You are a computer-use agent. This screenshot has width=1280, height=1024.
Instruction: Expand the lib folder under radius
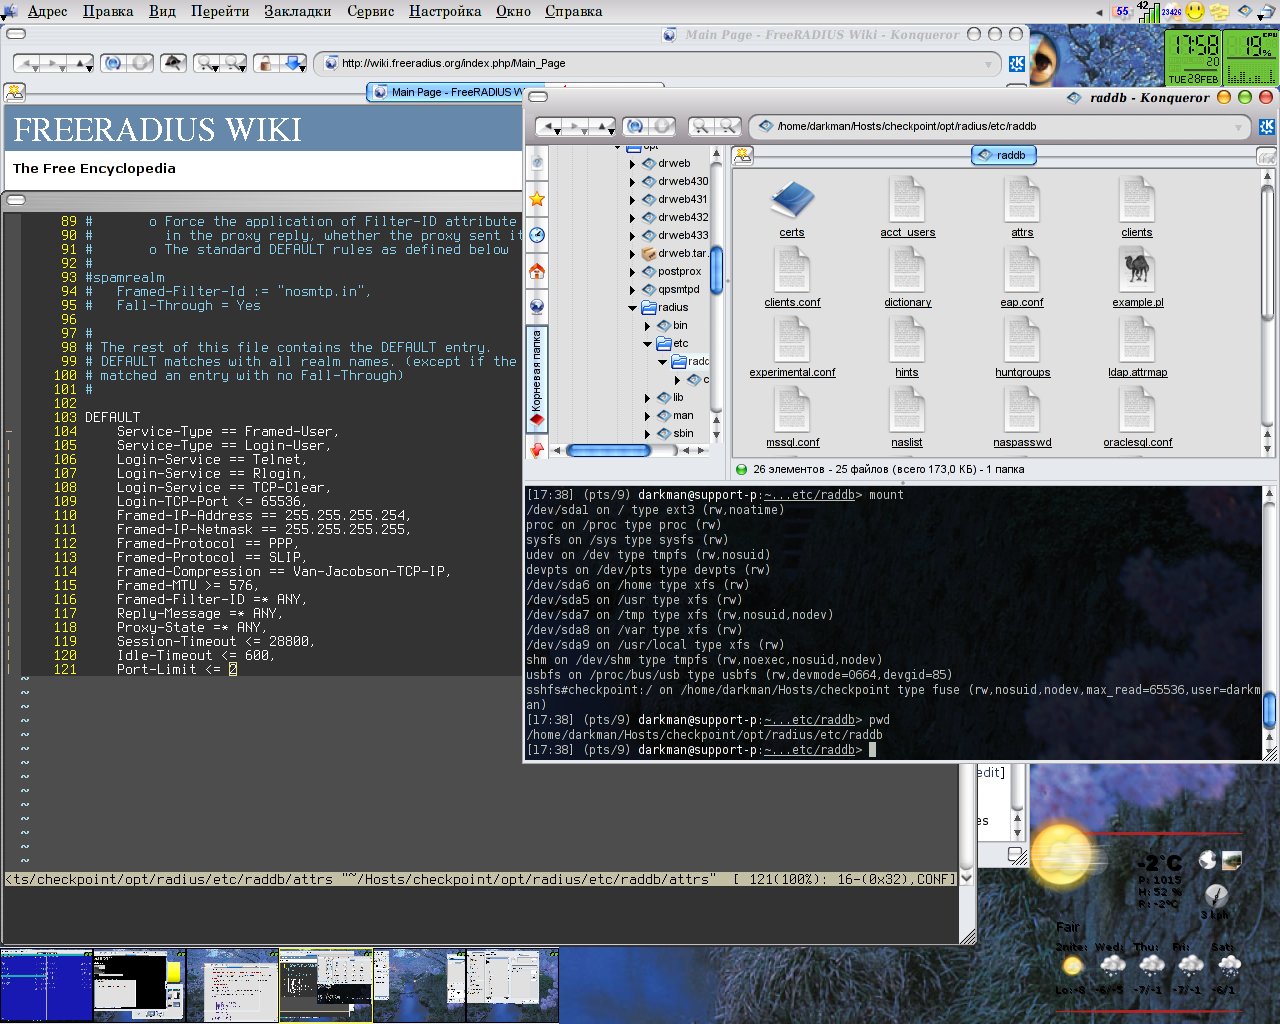[647, 397]
